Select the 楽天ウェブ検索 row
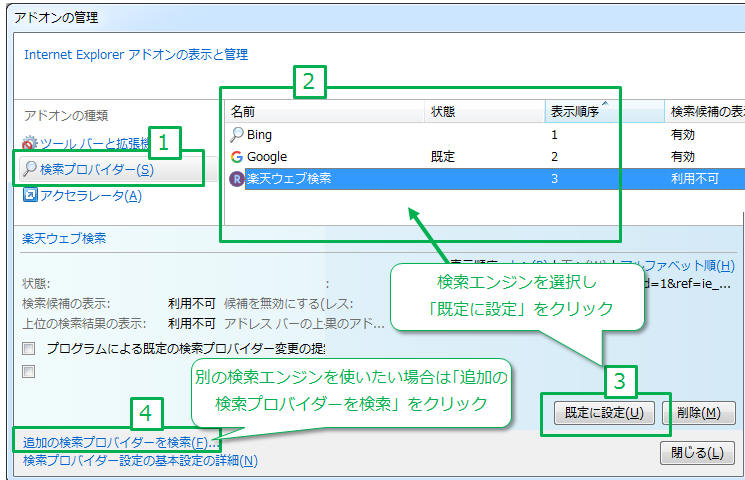The width and height of the screenshot is (745, 480). coord(485,179)
